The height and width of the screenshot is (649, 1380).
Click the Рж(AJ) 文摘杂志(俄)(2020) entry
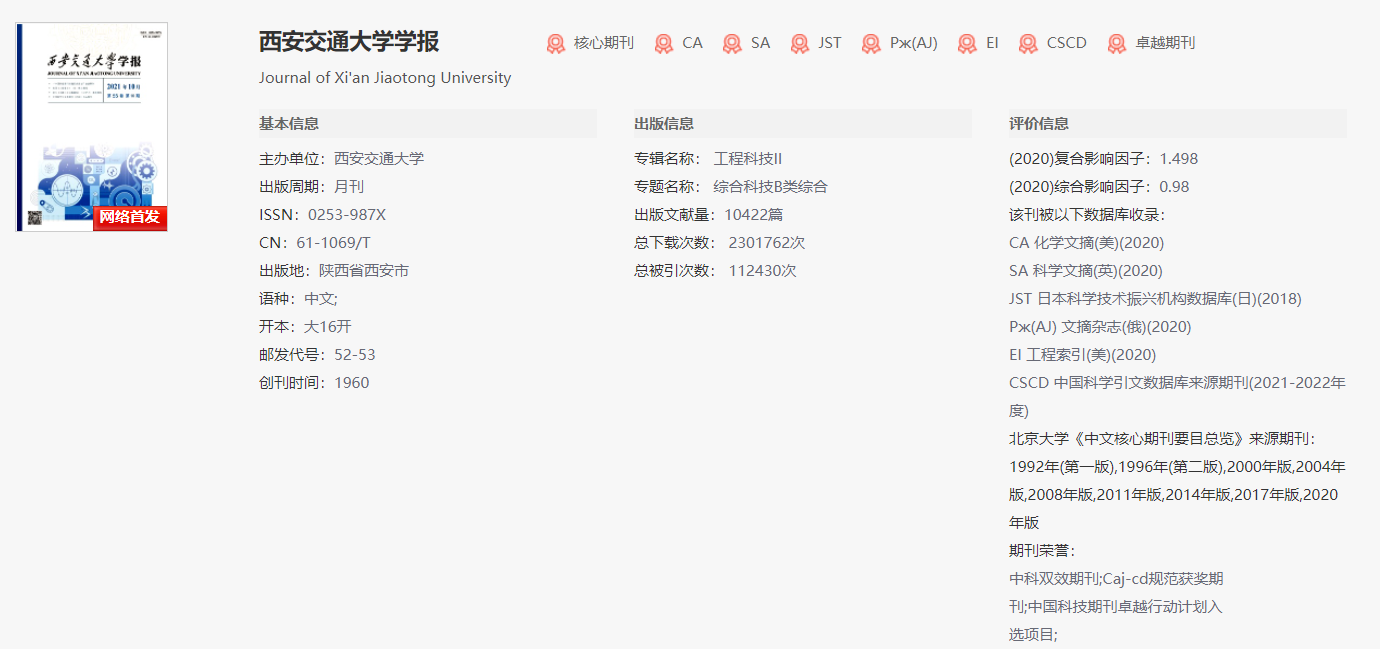[1100, 327]
